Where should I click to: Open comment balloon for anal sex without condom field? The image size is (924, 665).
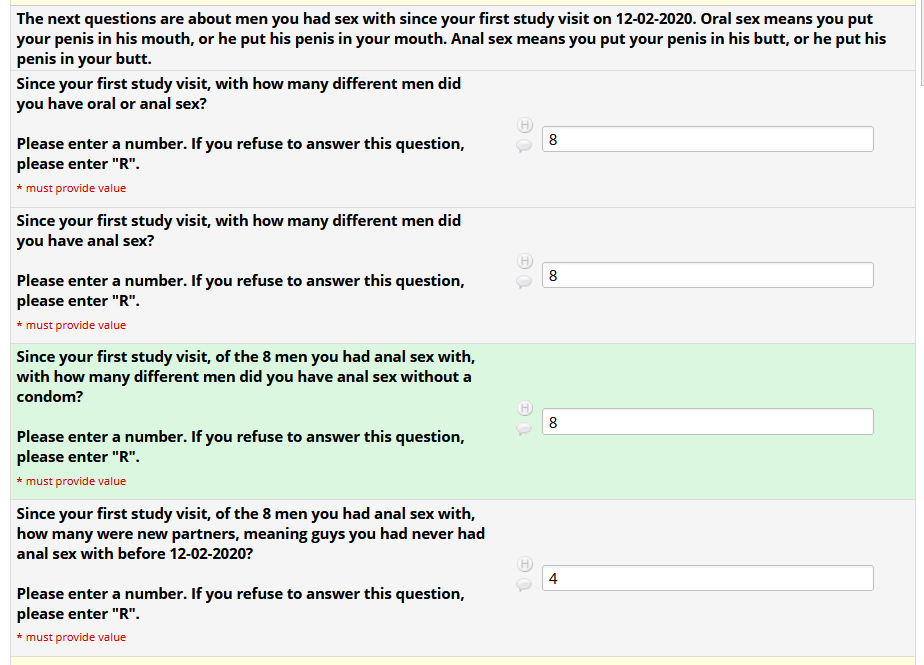524,429
